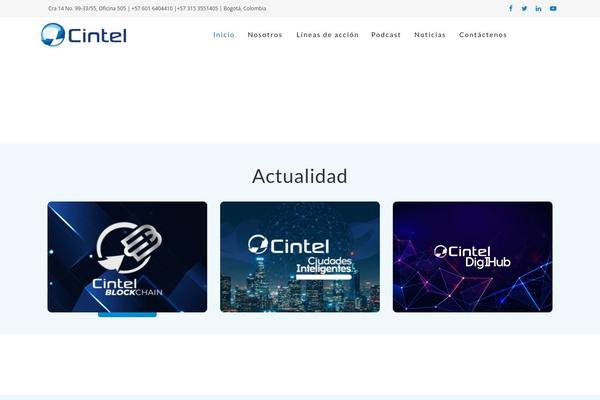This screenshot has height=400, width=600.
Task: Open the Noticias menu item
Action: (x=430, y=35)
